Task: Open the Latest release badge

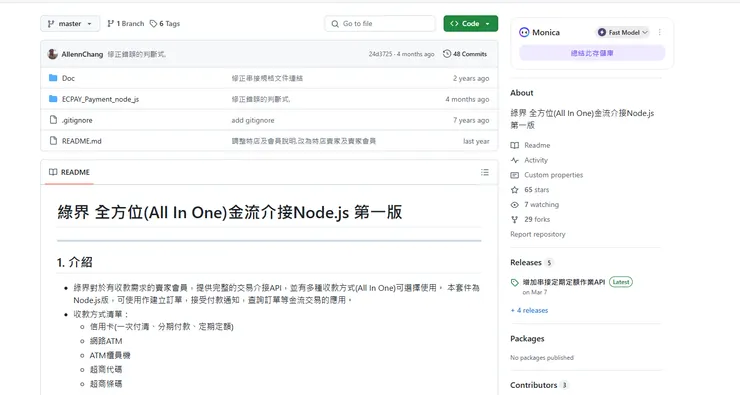Action: [621, 282]
